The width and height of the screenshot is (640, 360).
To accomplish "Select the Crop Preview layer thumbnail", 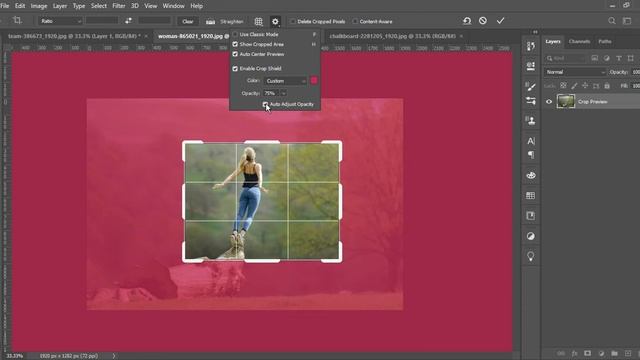I will 566,102.
